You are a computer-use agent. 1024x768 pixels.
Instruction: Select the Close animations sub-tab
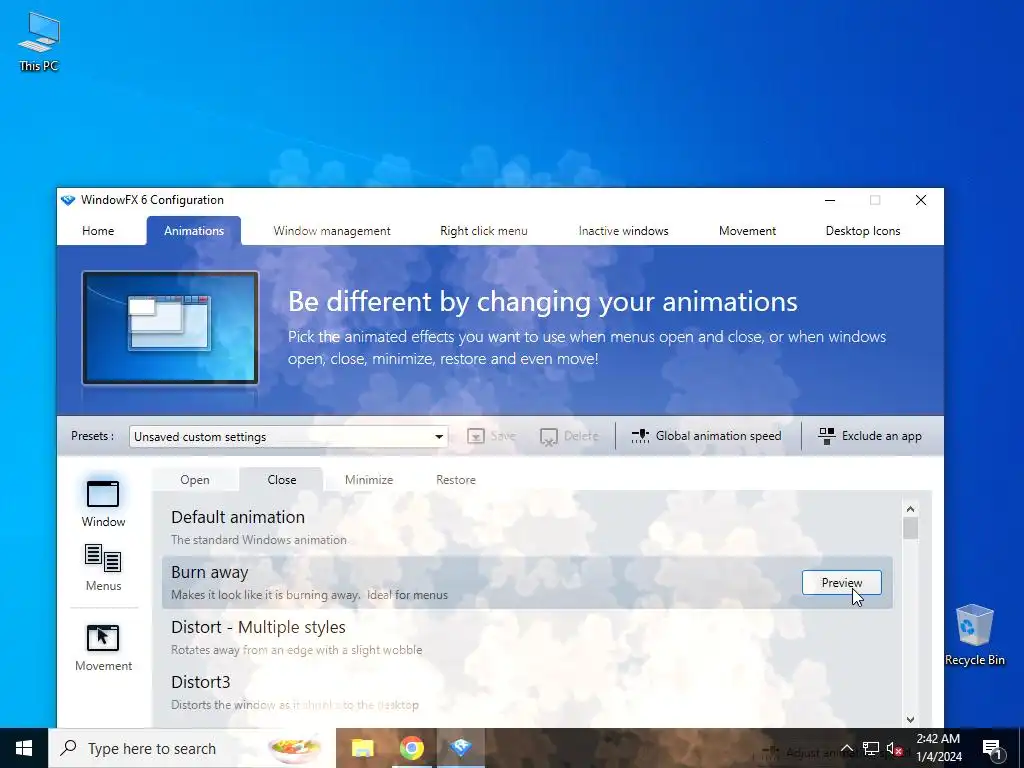point(281,480)
